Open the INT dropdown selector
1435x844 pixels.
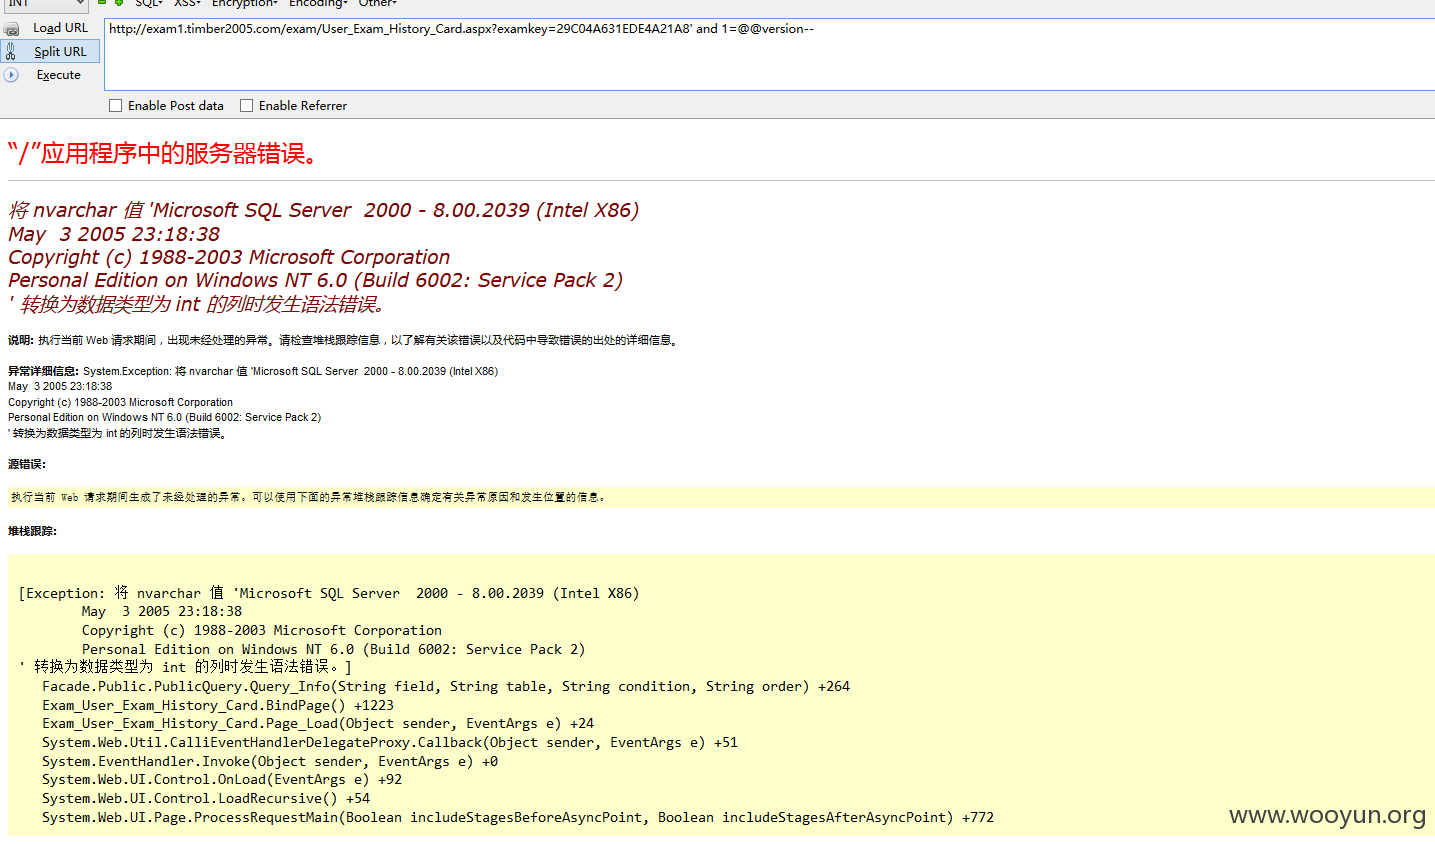coord(45,5)
